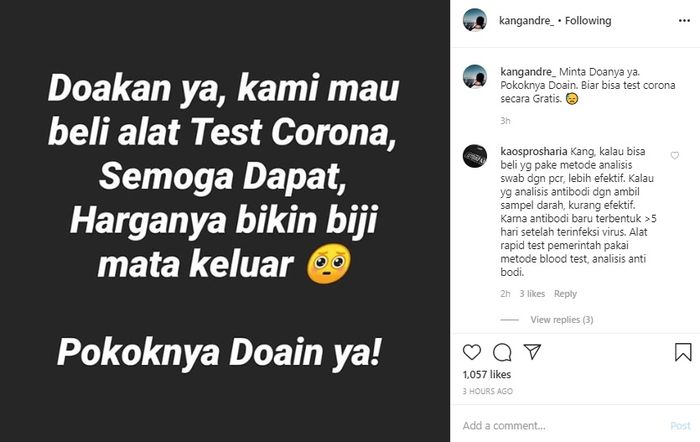Click the 3 HOURS AGO timestamp
700x442 pixels.
pyautogui.click(x=488, y=391)
